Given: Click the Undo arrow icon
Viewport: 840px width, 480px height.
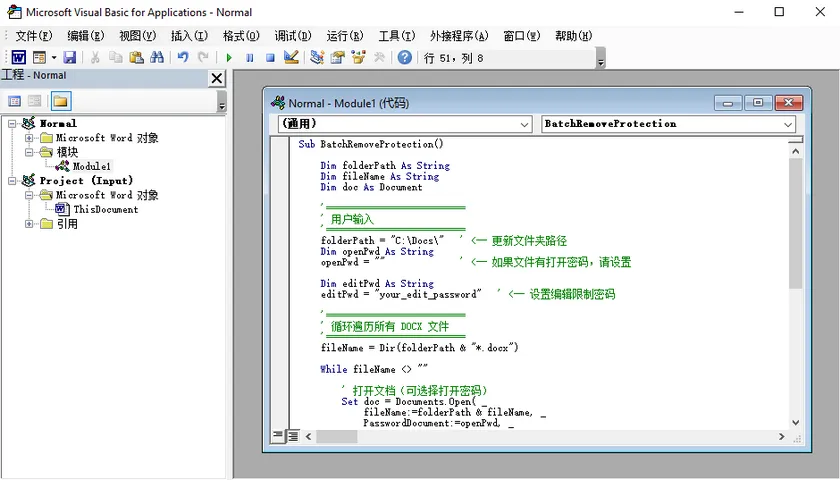Looking at the screenshot, I should [183, 57].
